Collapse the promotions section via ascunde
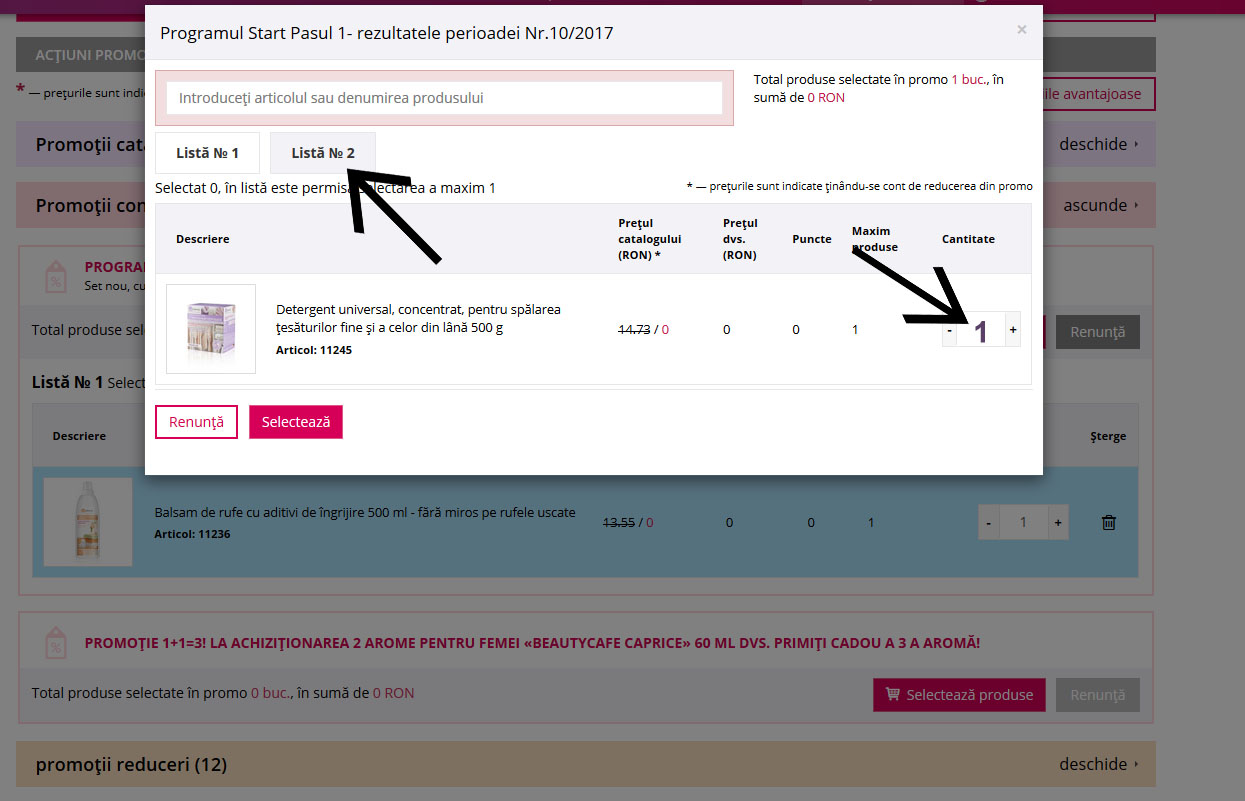The image size is (1245, 801). click(x=1101, y=205)
